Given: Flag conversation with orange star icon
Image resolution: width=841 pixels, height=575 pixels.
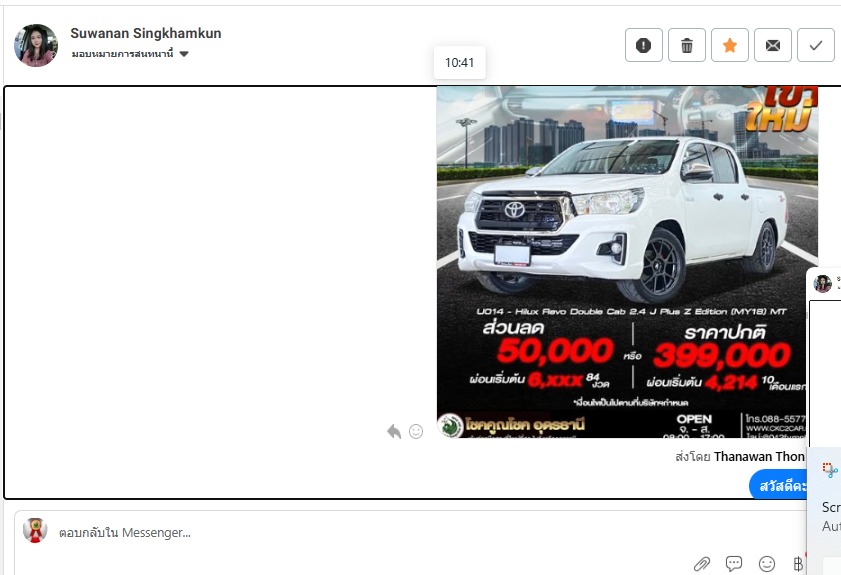Looking at the screenshot, I should (x=729, y=45).
